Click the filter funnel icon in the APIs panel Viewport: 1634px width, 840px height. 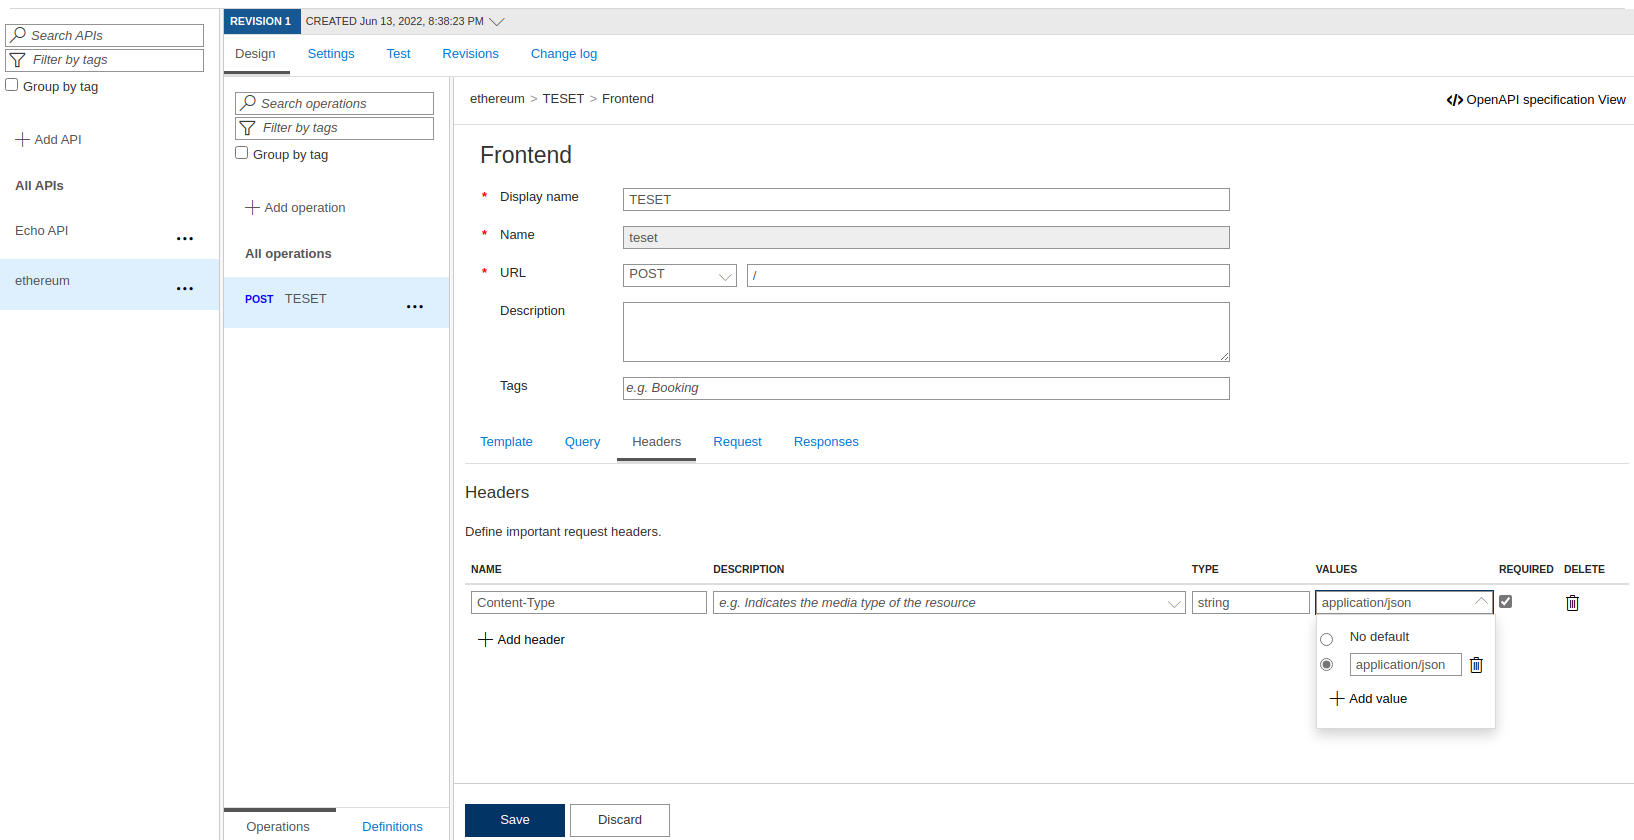coord(18,60)
